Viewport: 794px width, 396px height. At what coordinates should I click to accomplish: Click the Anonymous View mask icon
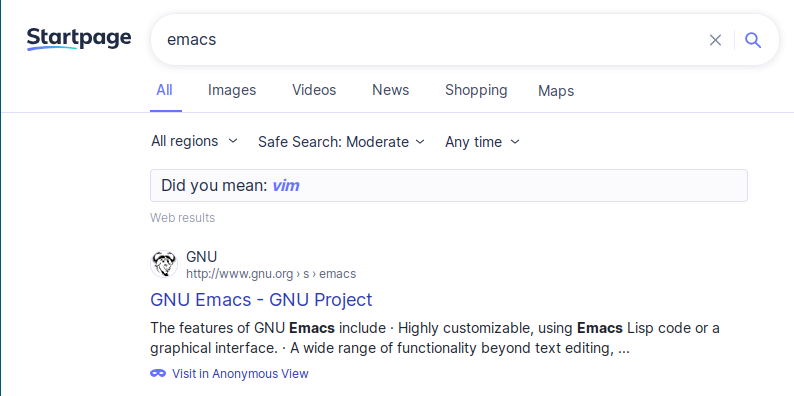click(x=158, y=374)
